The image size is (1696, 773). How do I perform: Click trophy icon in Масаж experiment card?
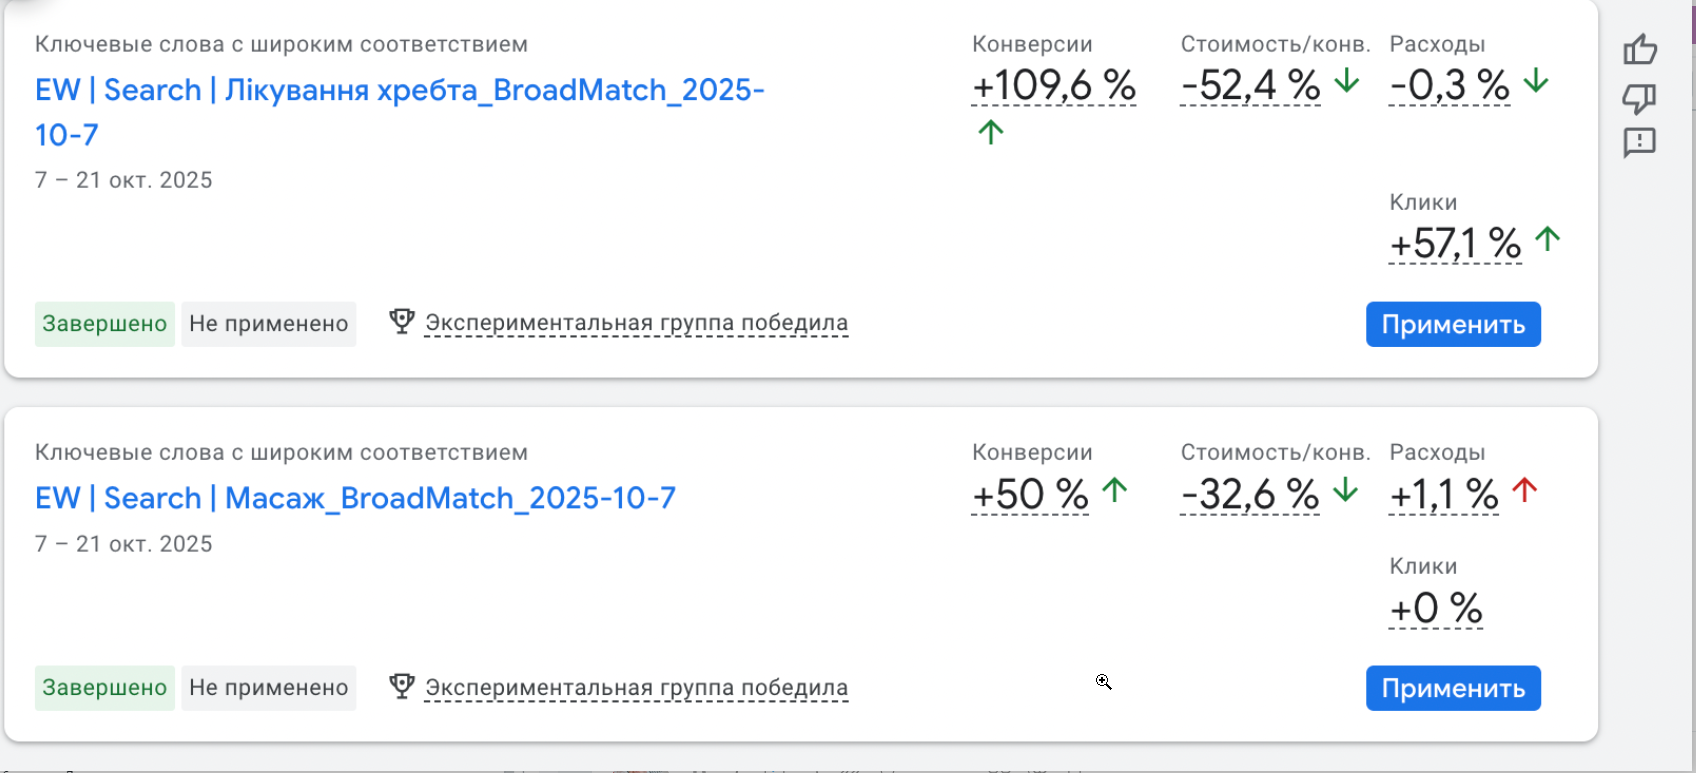coord(402,686)
